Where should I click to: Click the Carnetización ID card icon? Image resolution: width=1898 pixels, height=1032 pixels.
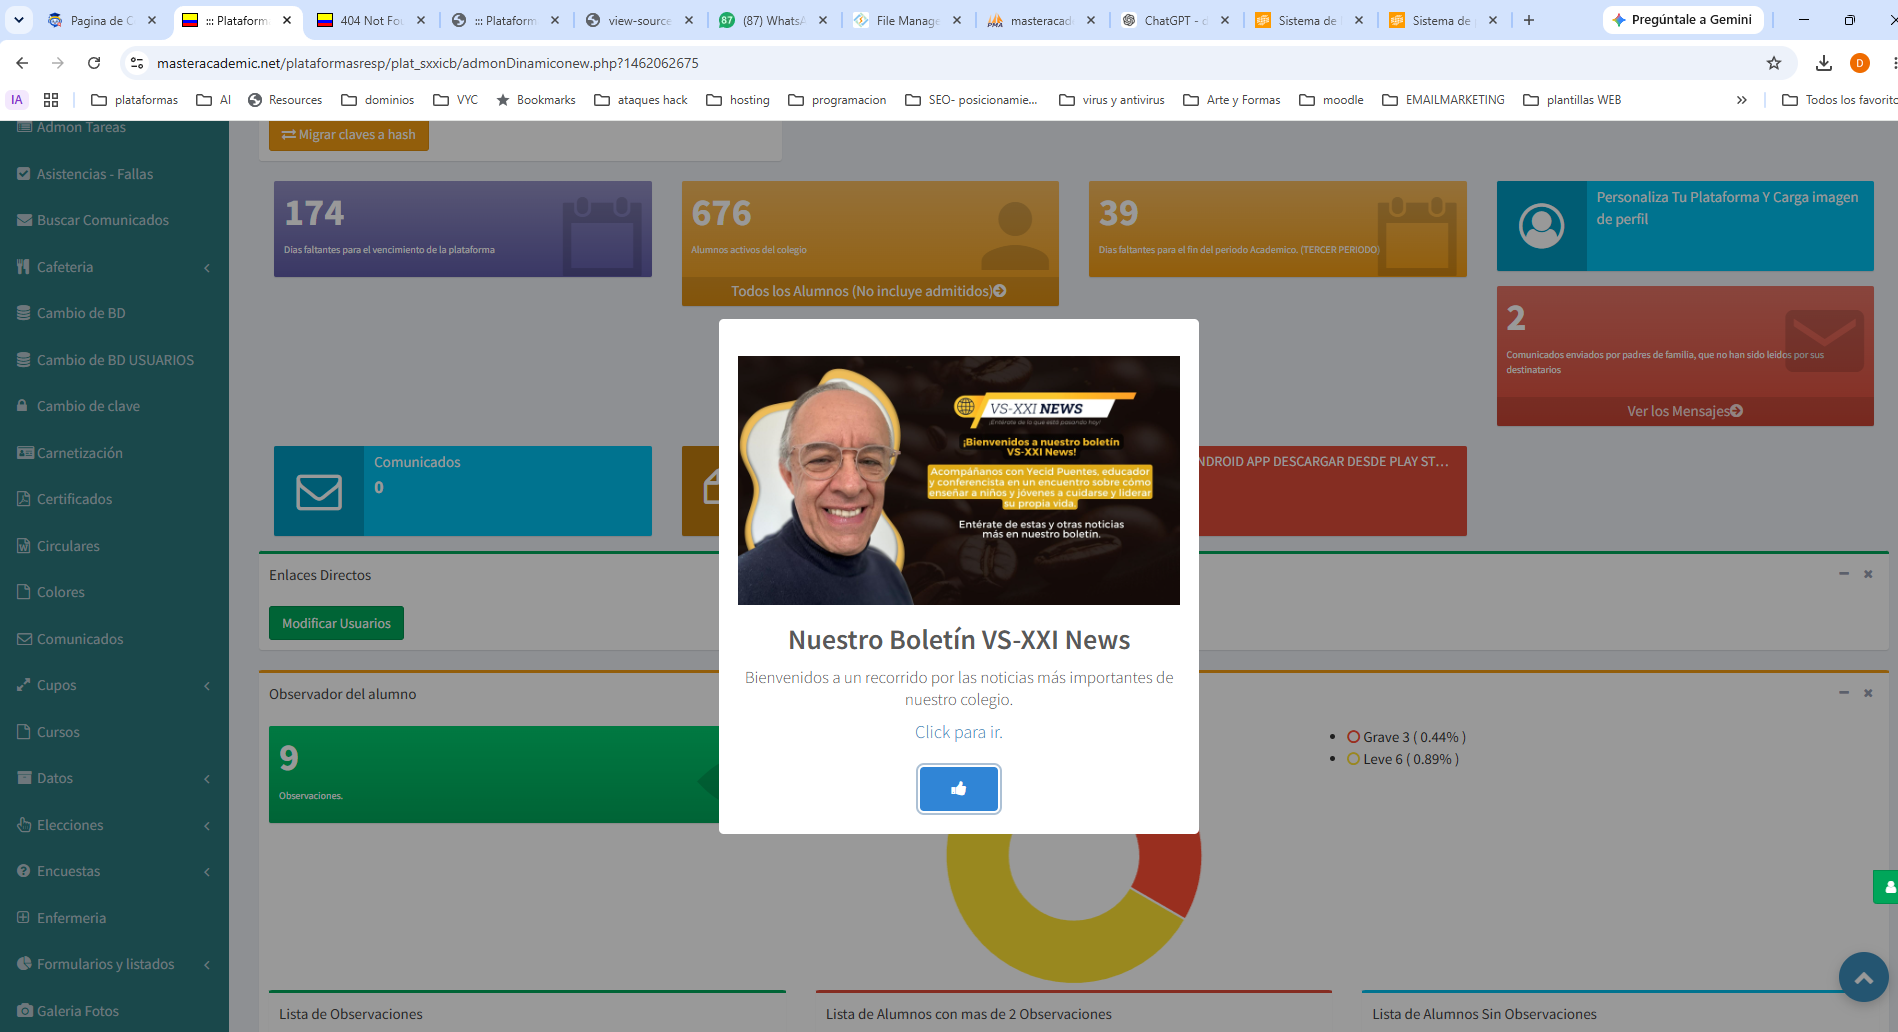(25, 453)
